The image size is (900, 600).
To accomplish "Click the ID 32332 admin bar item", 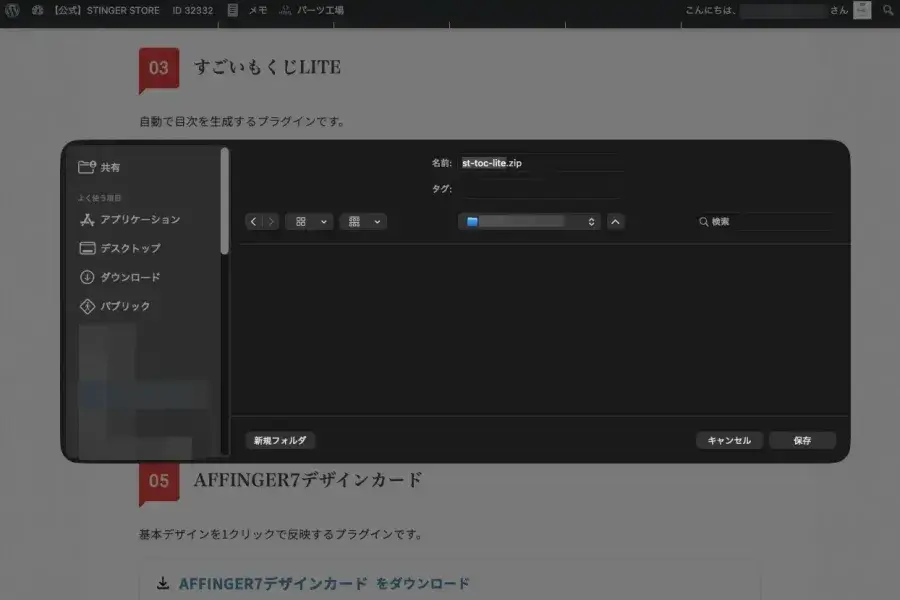I will click(192, 10).
